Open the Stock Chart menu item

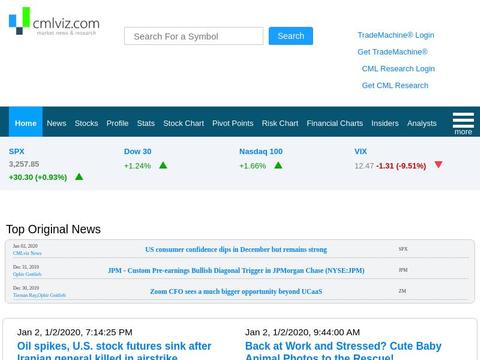(x=184, y=123)
